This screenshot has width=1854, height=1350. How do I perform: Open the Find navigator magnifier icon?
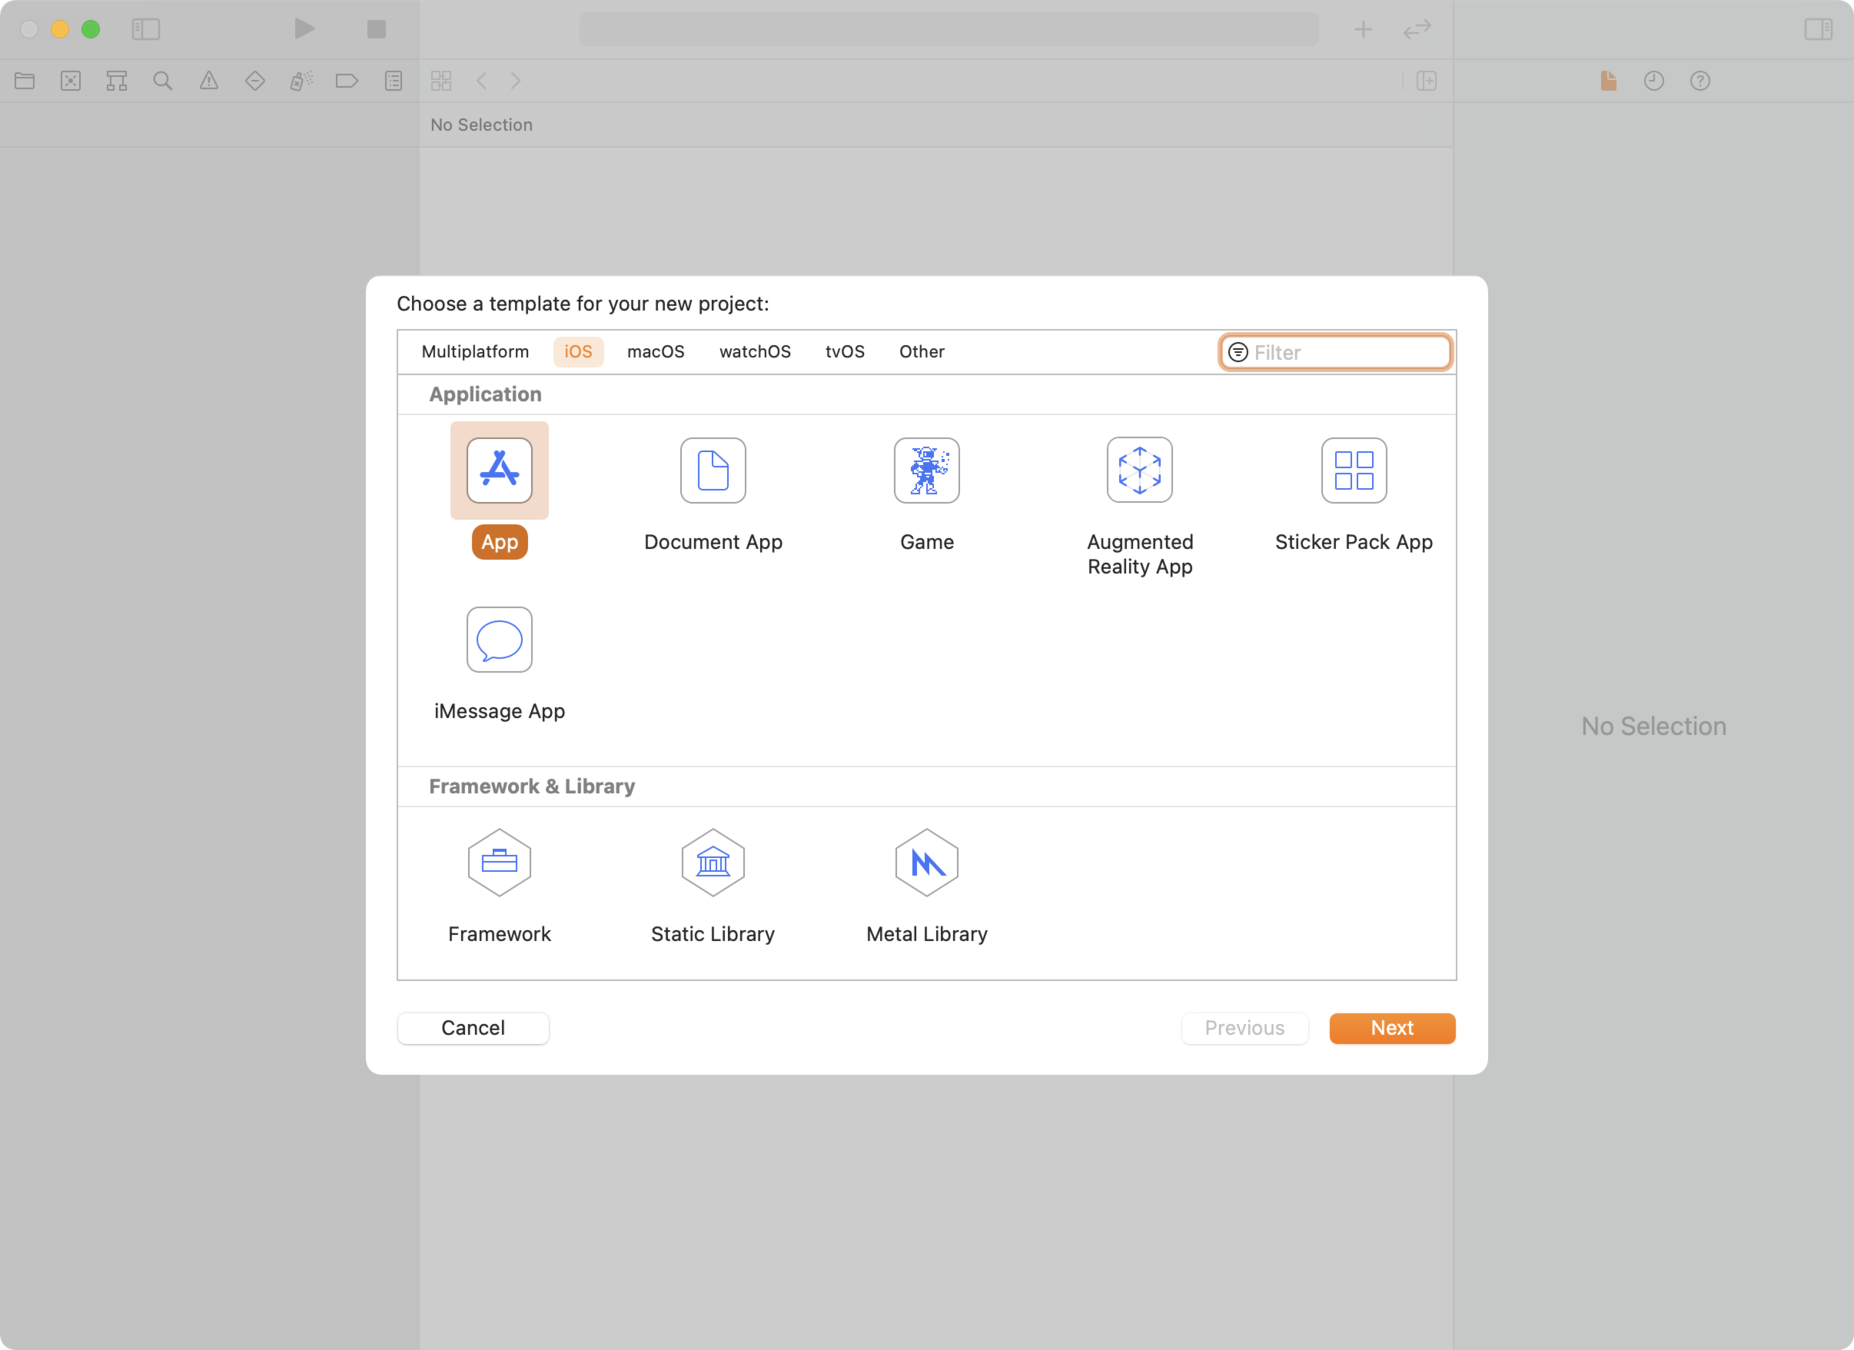tap(163, 81)
